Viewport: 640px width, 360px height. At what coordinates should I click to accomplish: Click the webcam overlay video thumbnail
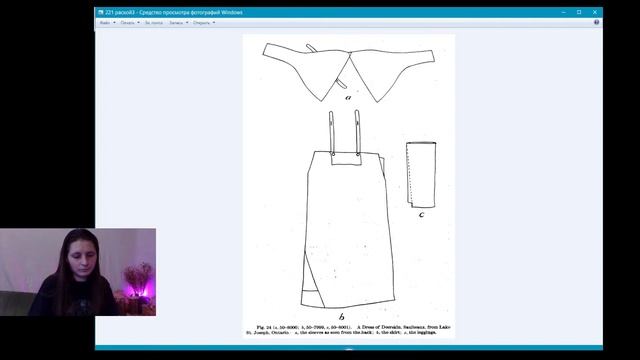tap(78, 272)
